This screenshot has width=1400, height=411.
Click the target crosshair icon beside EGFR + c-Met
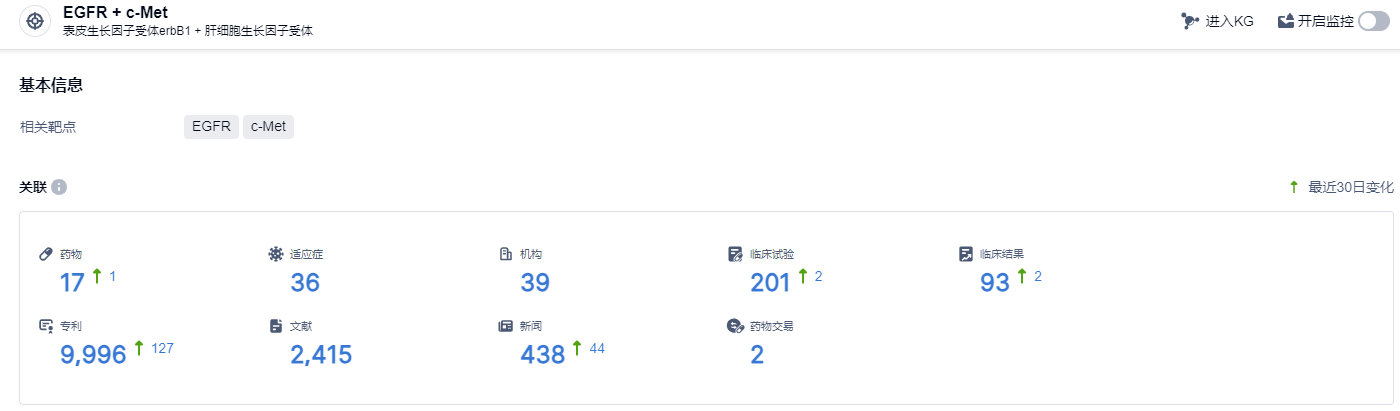[35, 21]
